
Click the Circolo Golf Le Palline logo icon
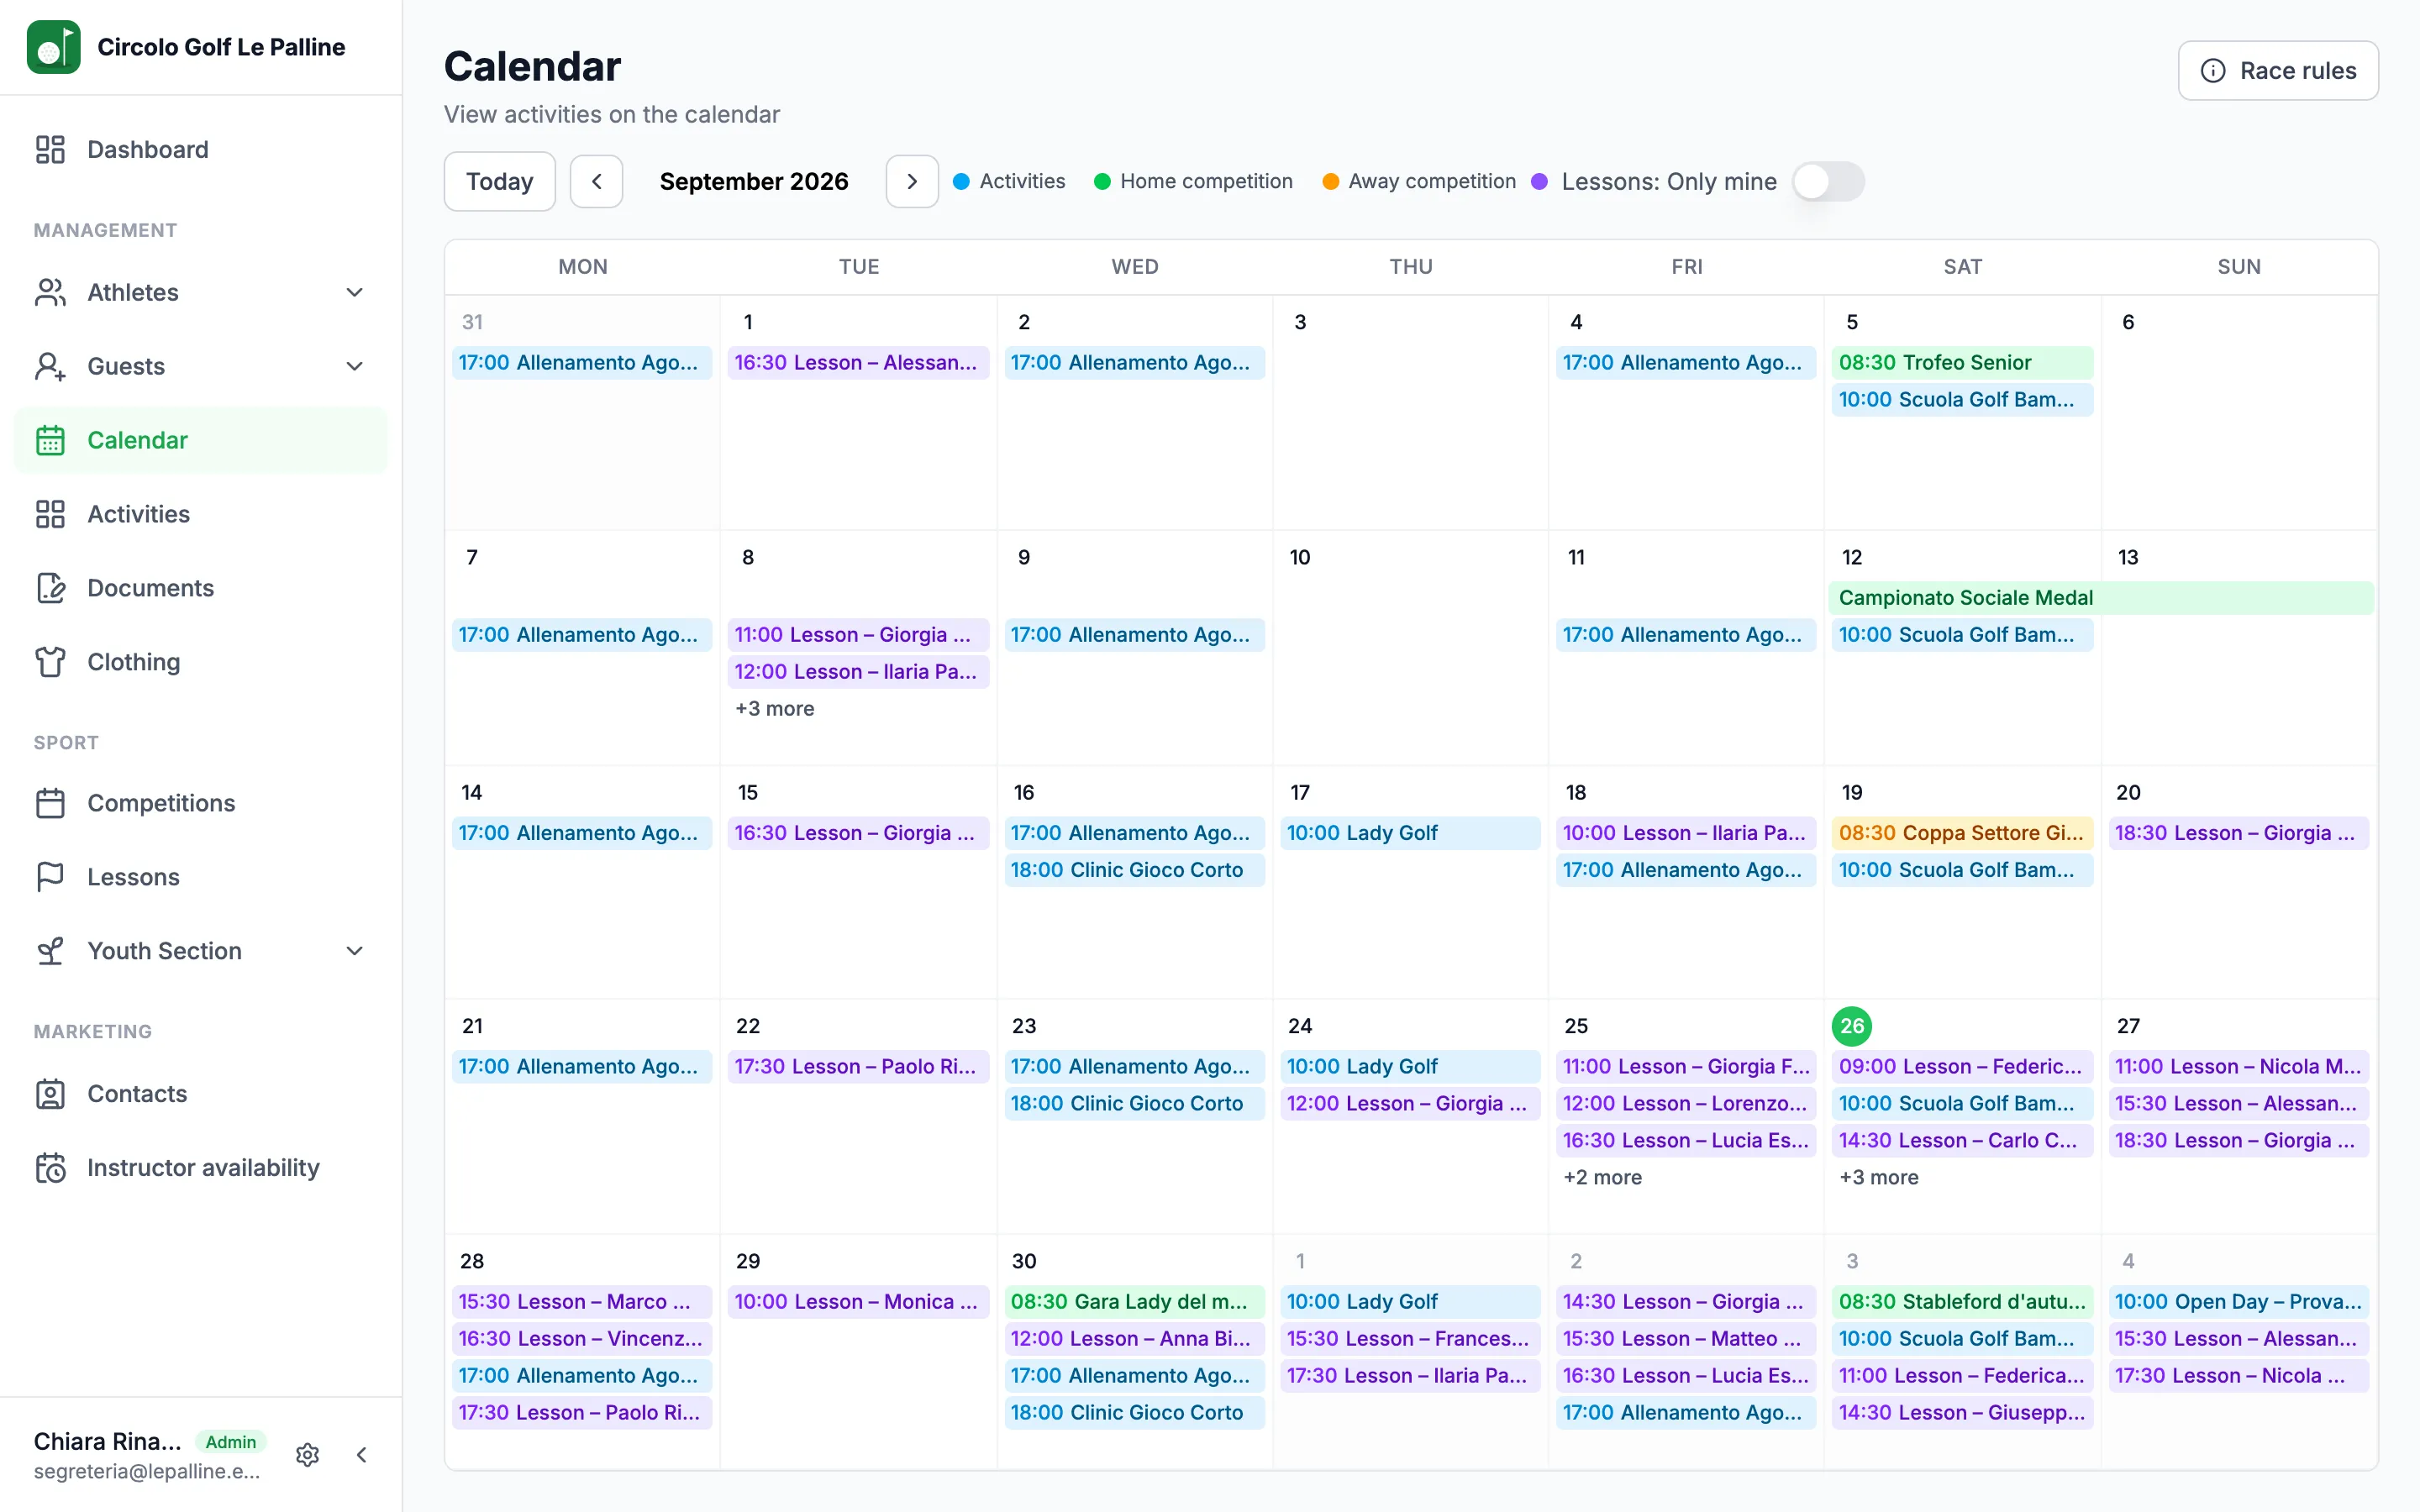(x=53, y=47)
